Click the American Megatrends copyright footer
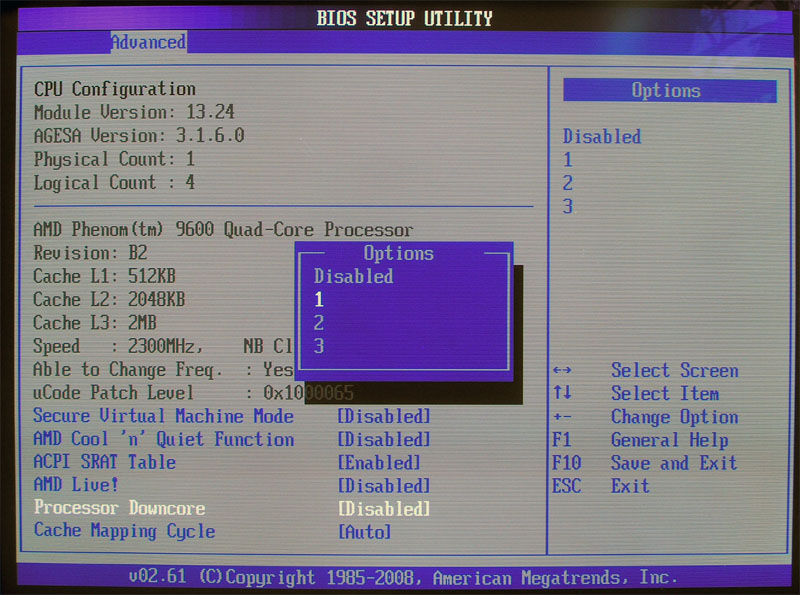800x595 pixels. tap(403, 577)
